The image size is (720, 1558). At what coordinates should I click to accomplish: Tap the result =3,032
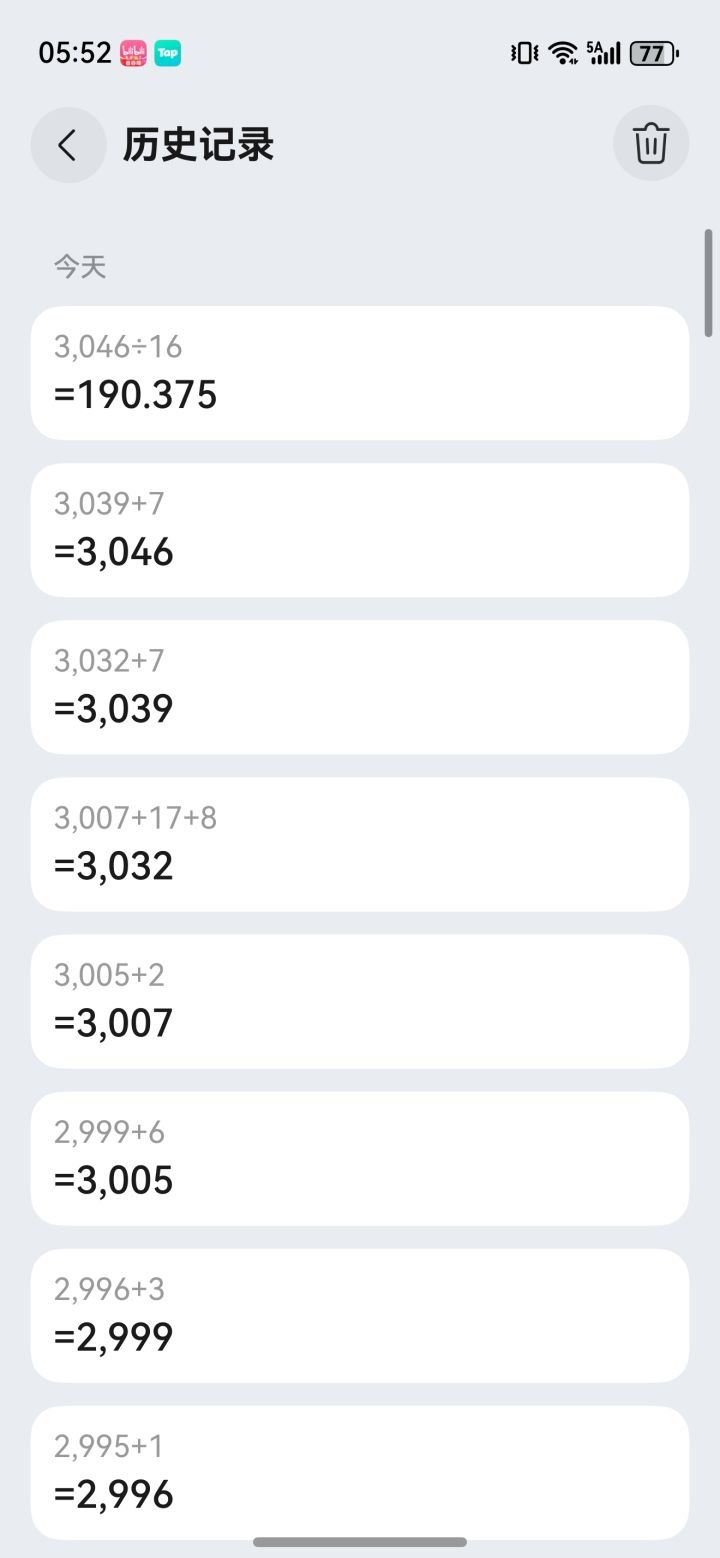click(x=114, y=866)
